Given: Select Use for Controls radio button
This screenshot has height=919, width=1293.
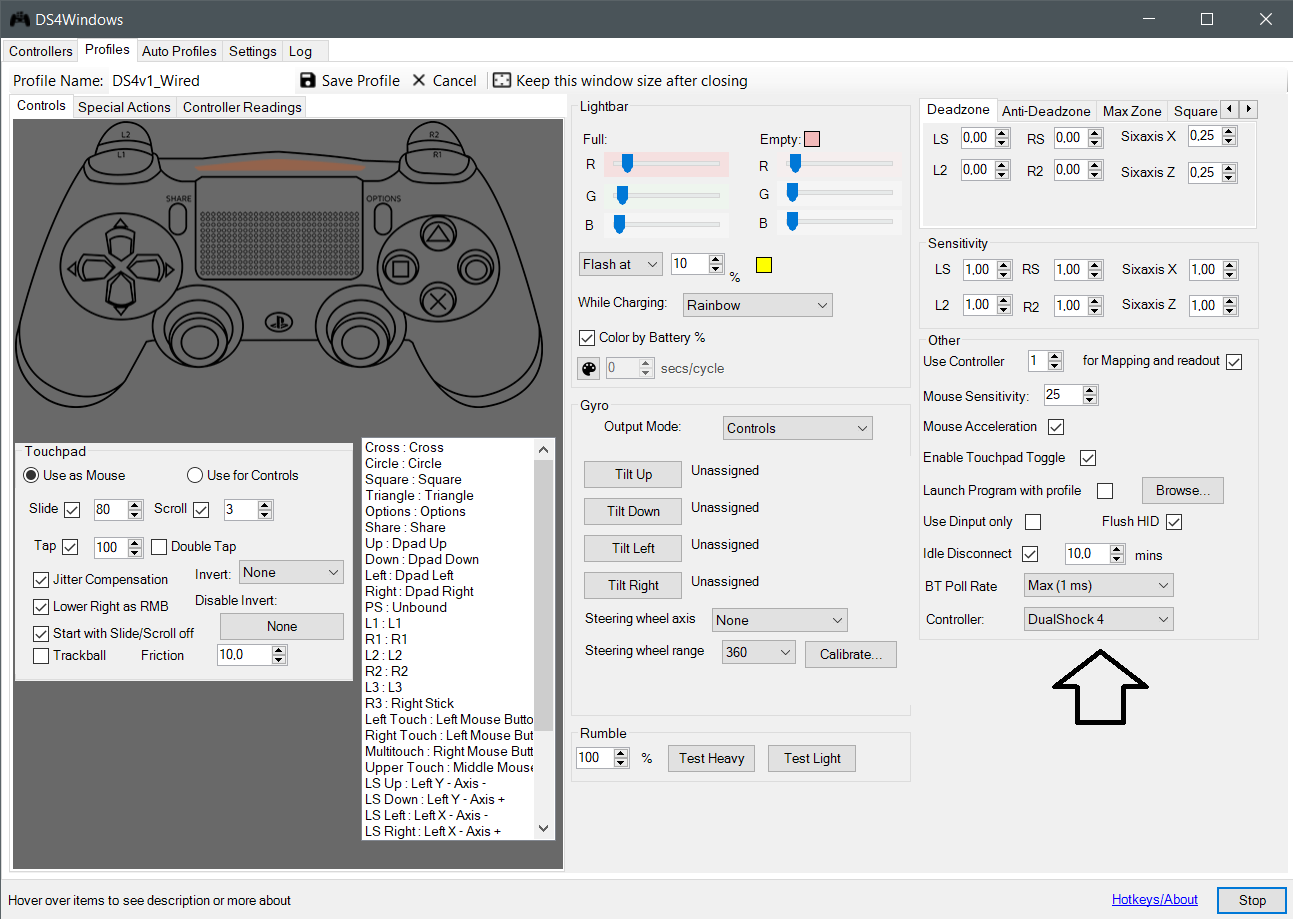Looking at the screenshot, I should point(195,475).
